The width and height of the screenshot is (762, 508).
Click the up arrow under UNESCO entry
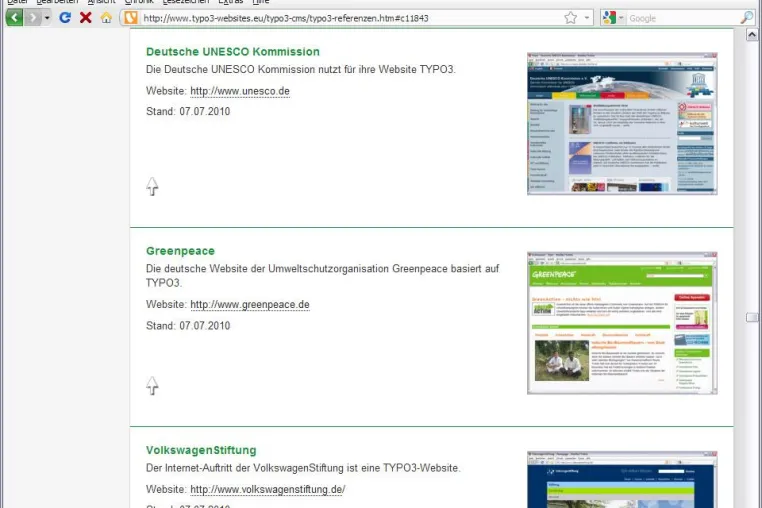[152, 187]
